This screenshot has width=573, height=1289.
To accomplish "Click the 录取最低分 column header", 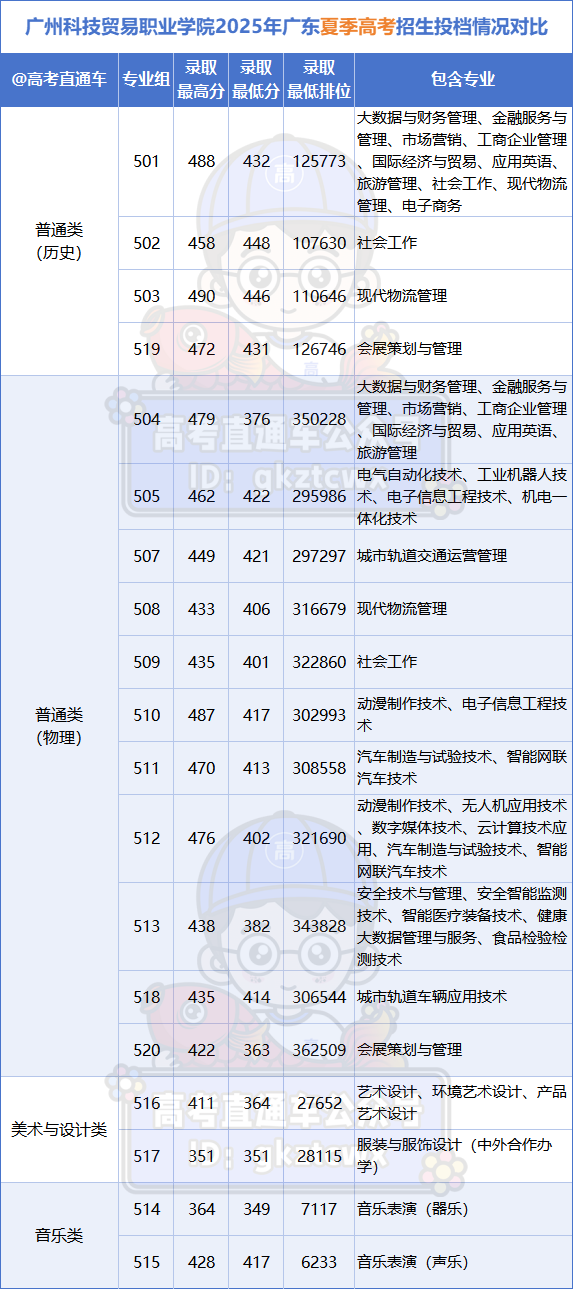I will click(256, 80).
